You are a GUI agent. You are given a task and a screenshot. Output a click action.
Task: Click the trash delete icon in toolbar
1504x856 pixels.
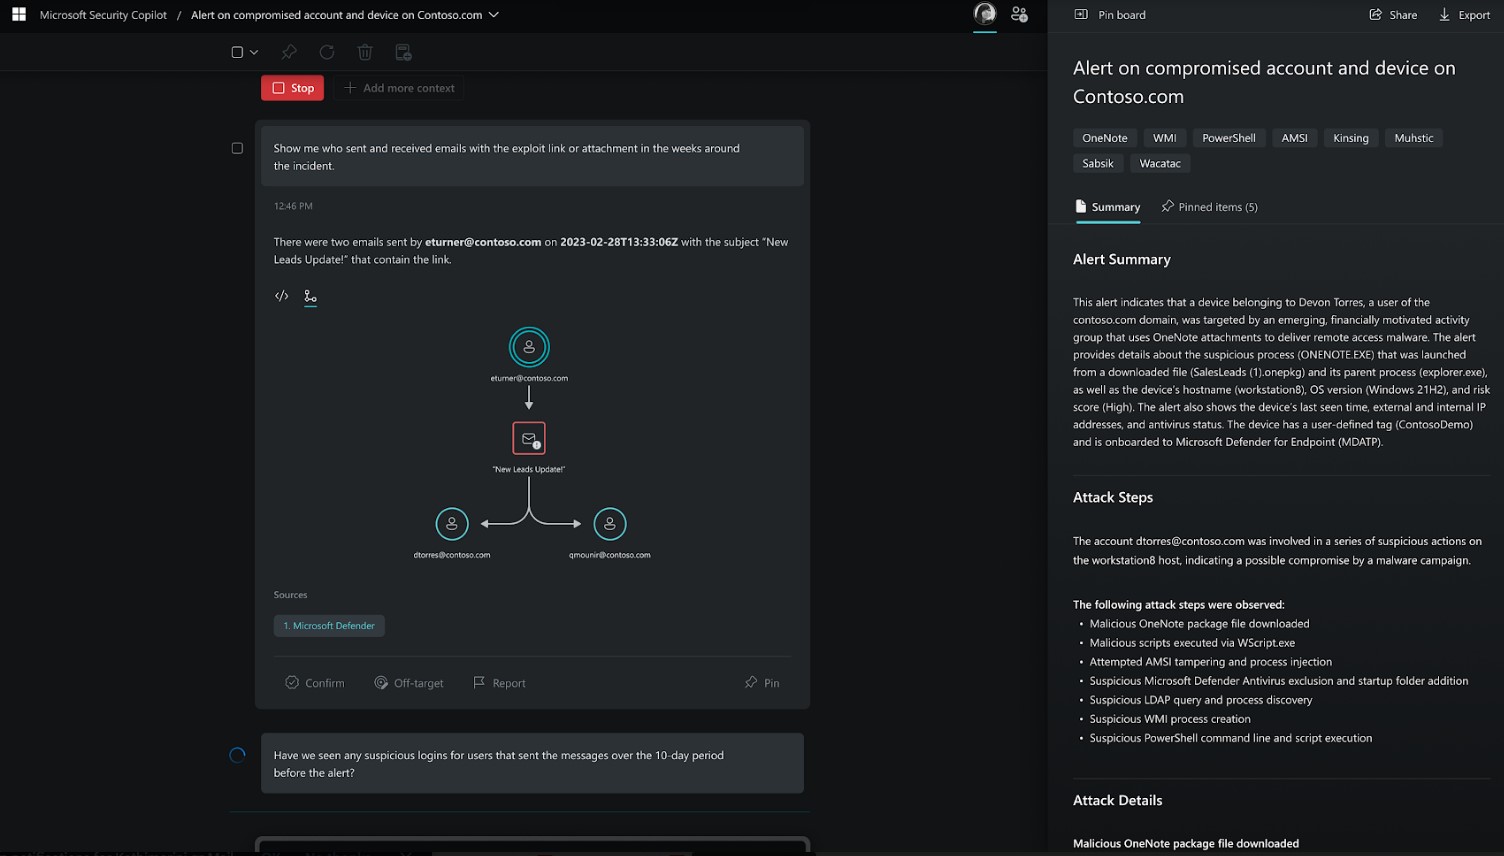[x=365, y=52]
